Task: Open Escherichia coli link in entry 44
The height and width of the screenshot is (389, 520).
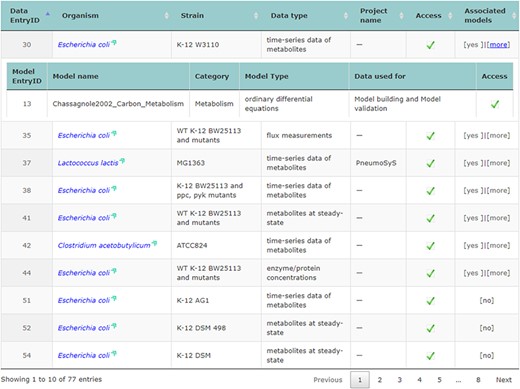Action: pyautogui.click(x=84, y=273)
